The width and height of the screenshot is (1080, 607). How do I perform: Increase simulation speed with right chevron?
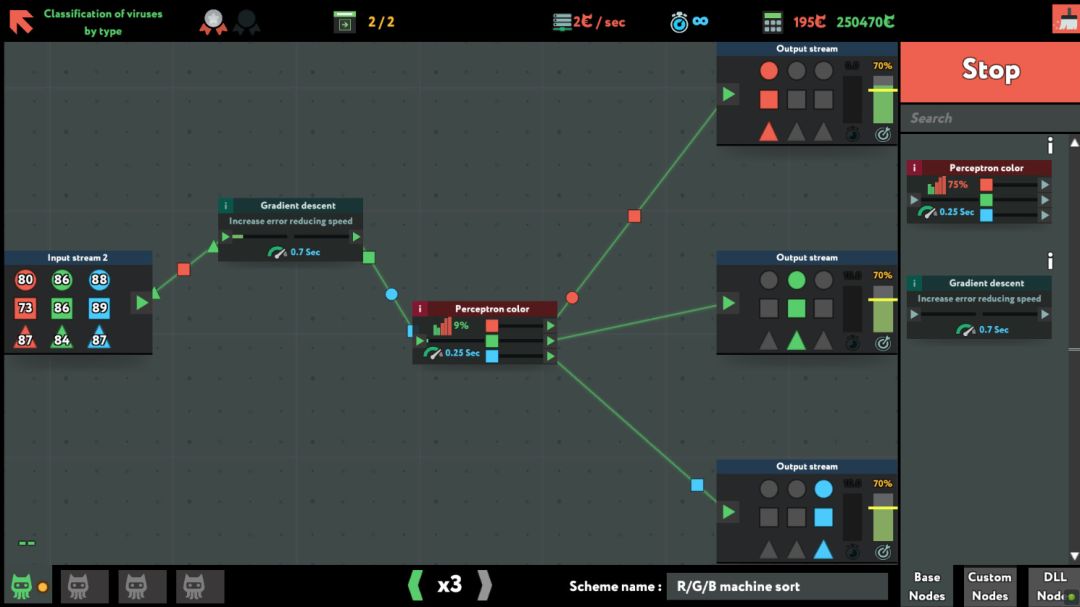[x=485, y=586]
